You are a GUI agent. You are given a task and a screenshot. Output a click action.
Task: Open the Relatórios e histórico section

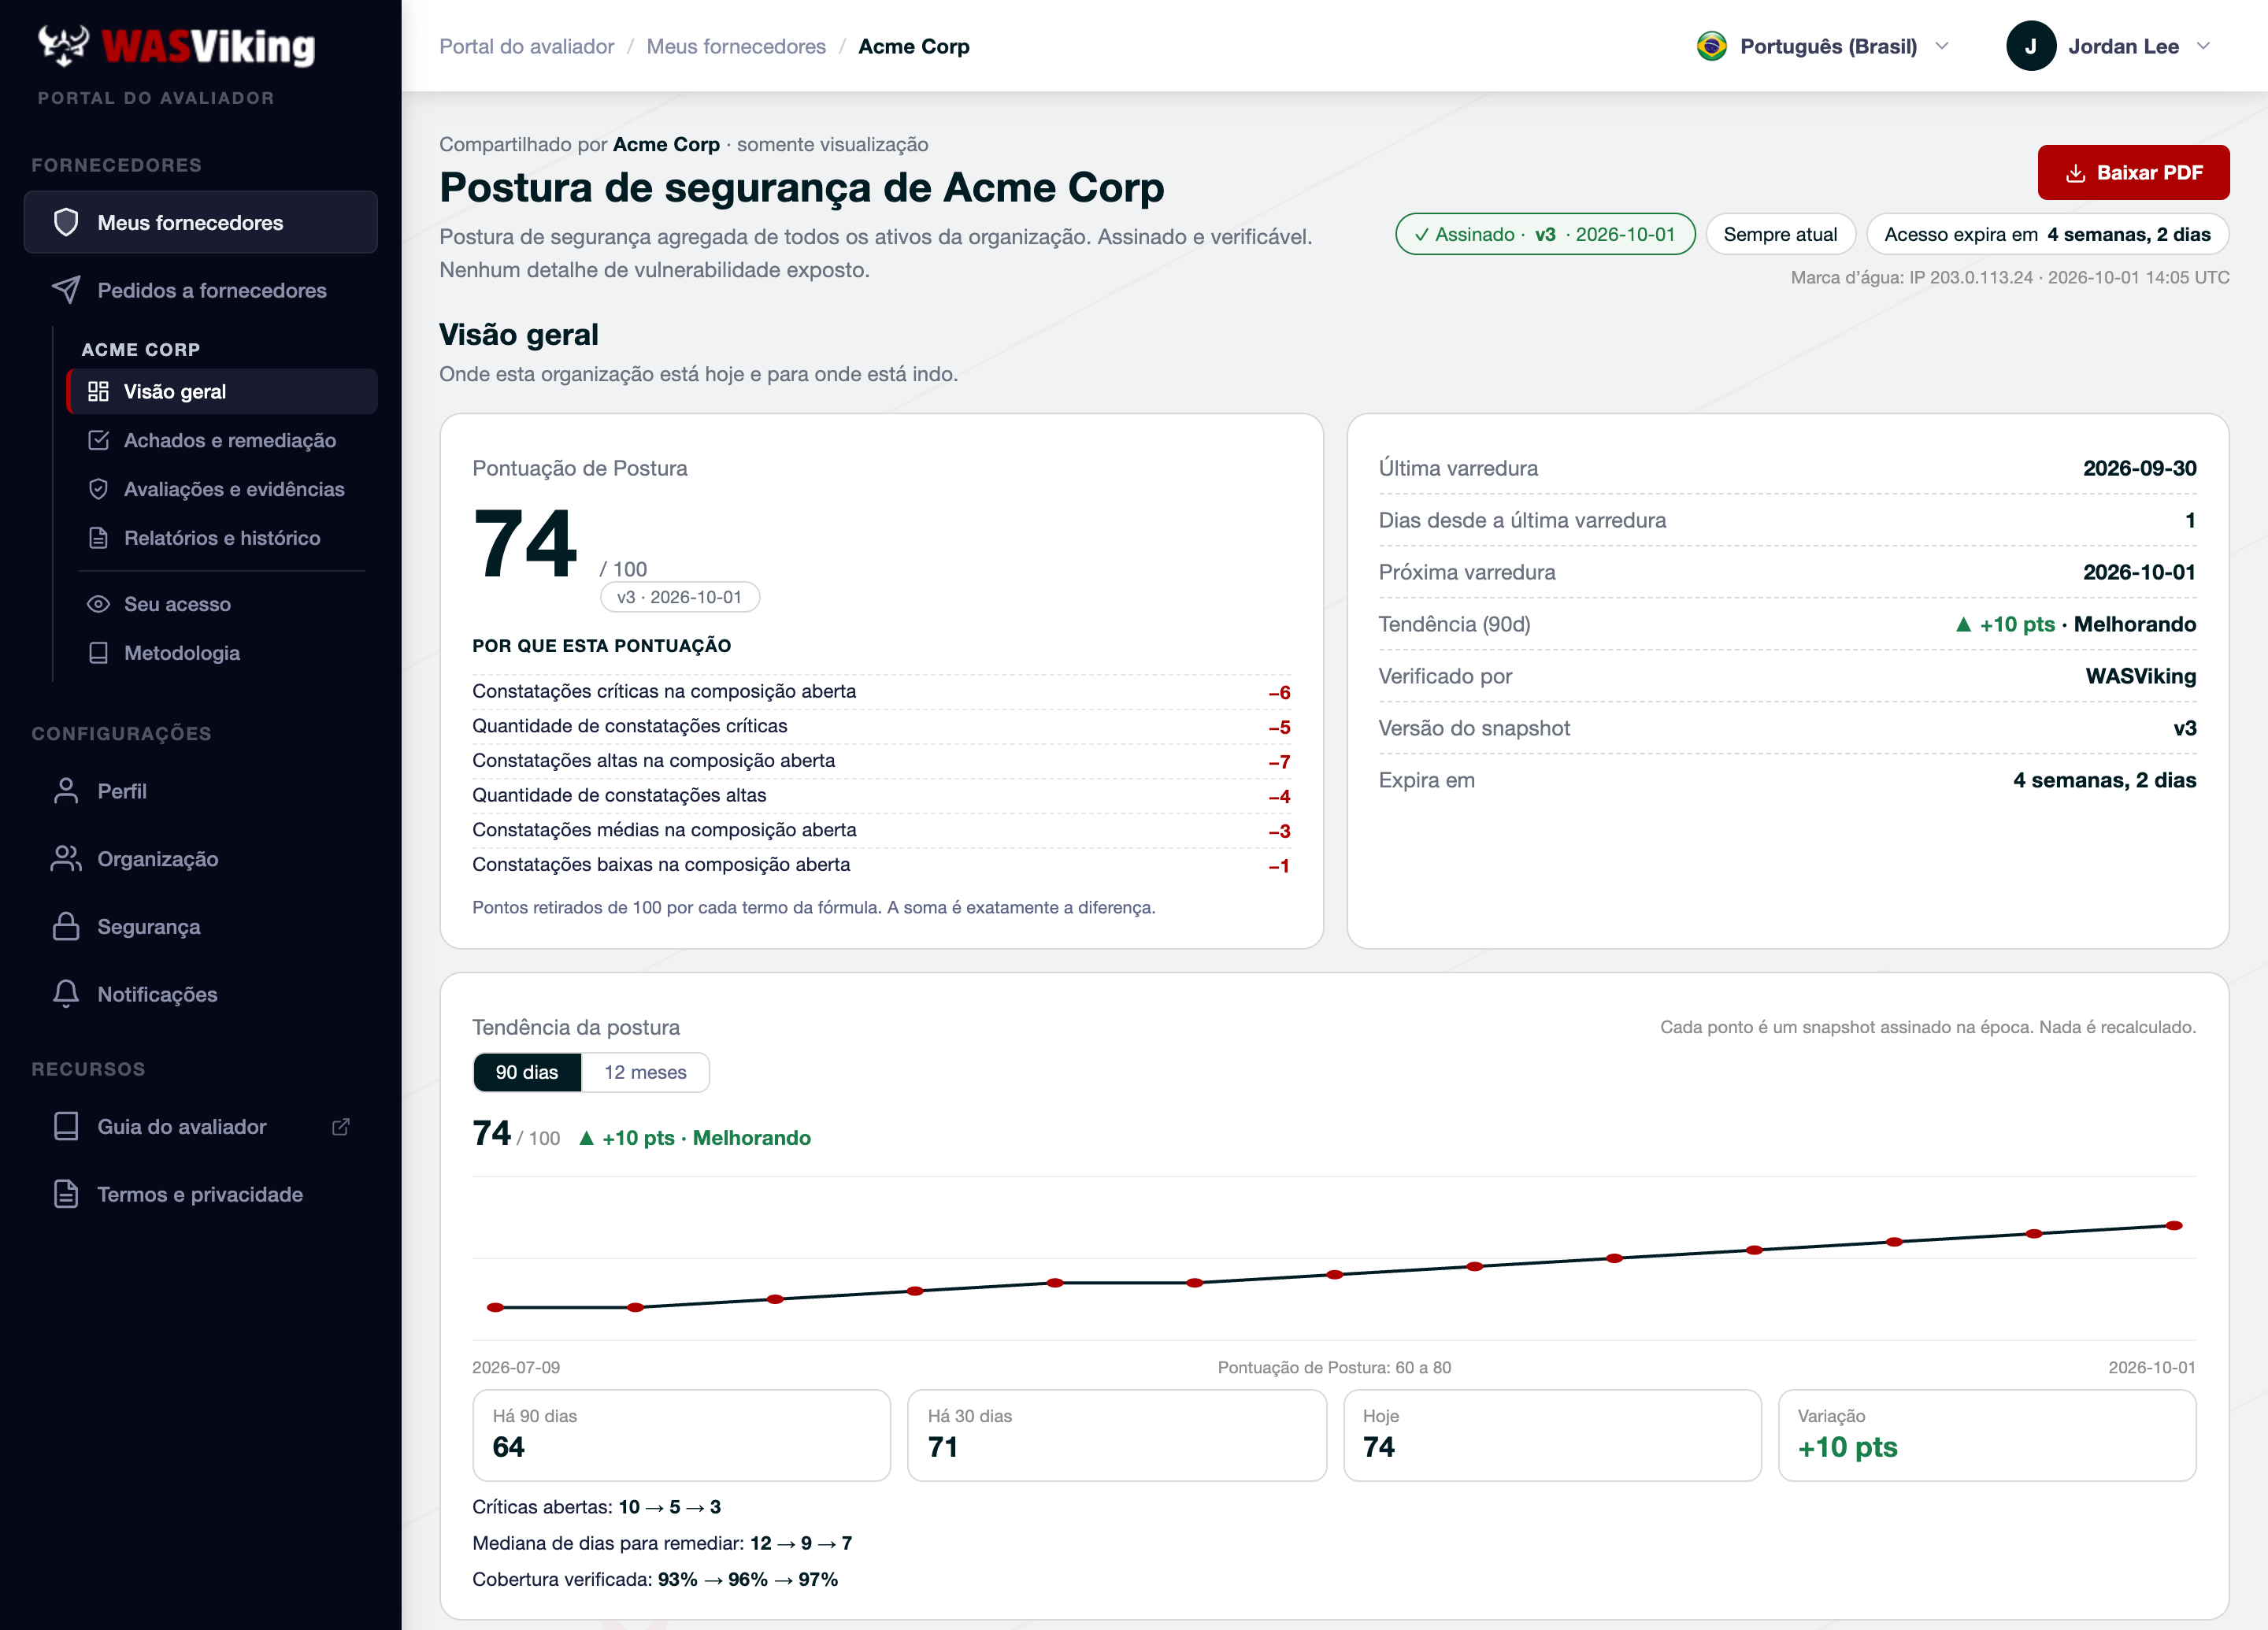(222, 538)
